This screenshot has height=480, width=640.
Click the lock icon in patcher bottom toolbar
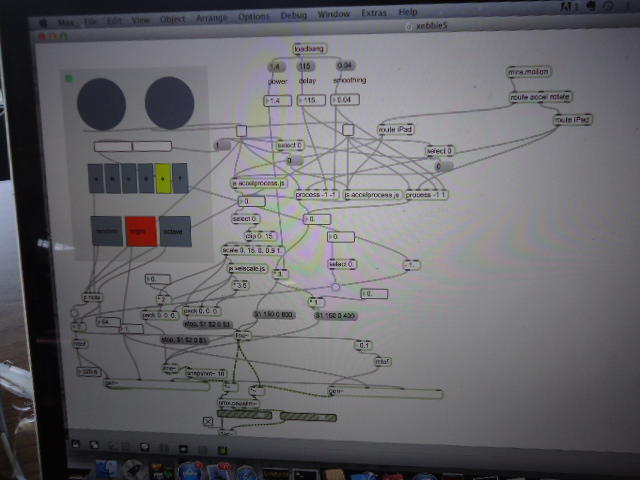pyautogui.click(x=76, y=444)
